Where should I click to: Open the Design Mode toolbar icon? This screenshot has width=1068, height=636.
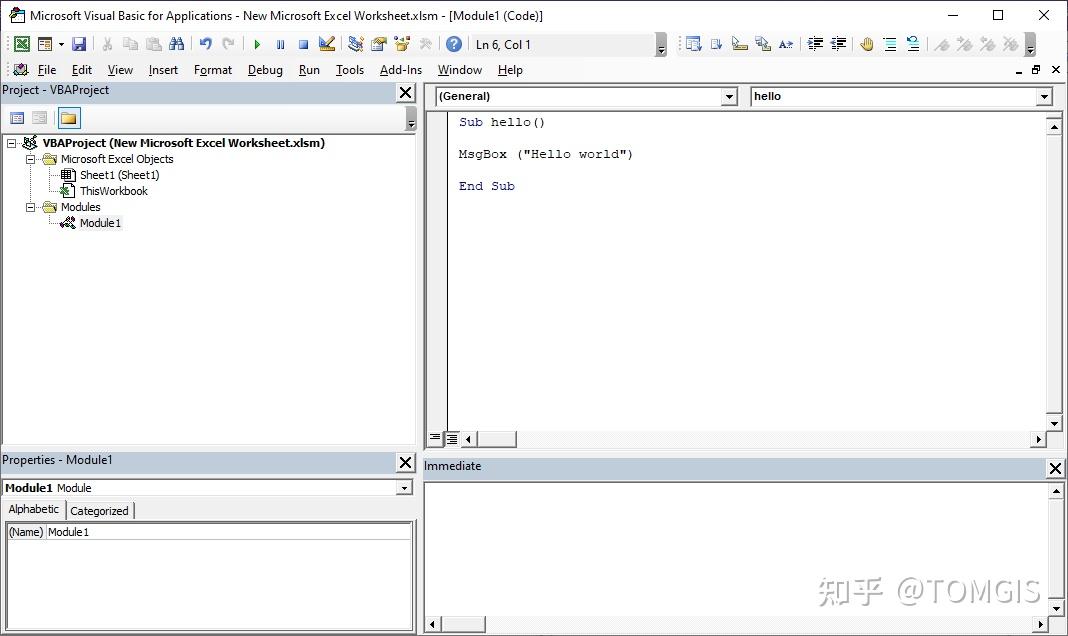tap(324, 44)
